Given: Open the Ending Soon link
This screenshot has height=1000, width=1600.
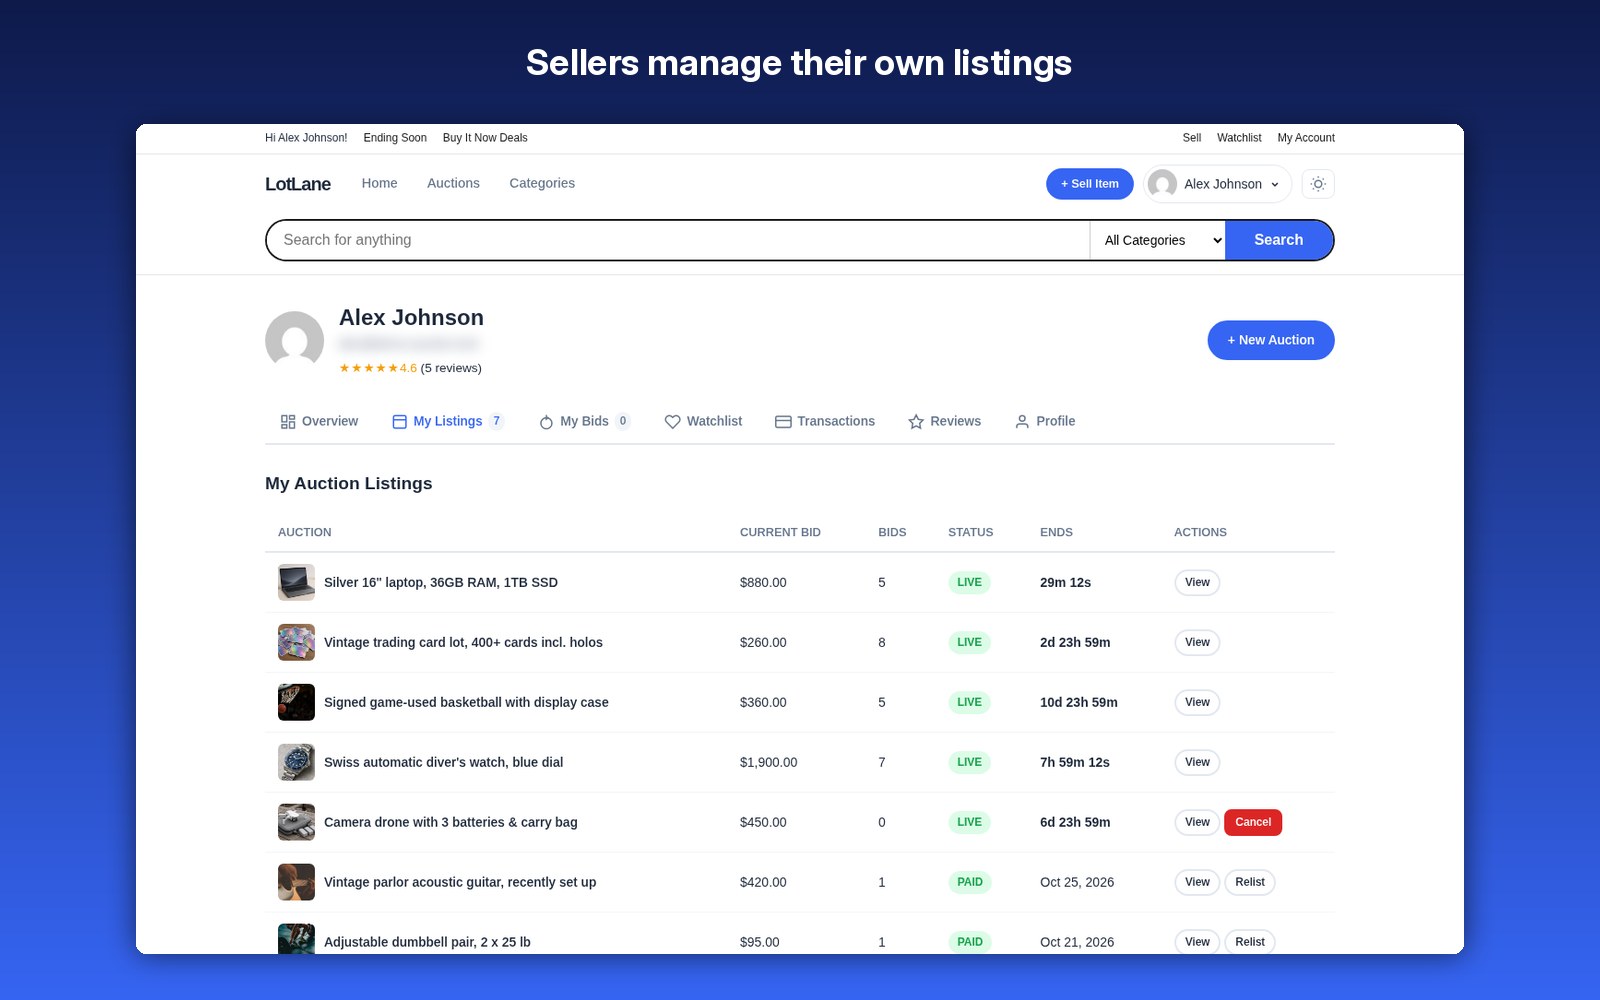Looking at the screenshot, I should 395,138.
